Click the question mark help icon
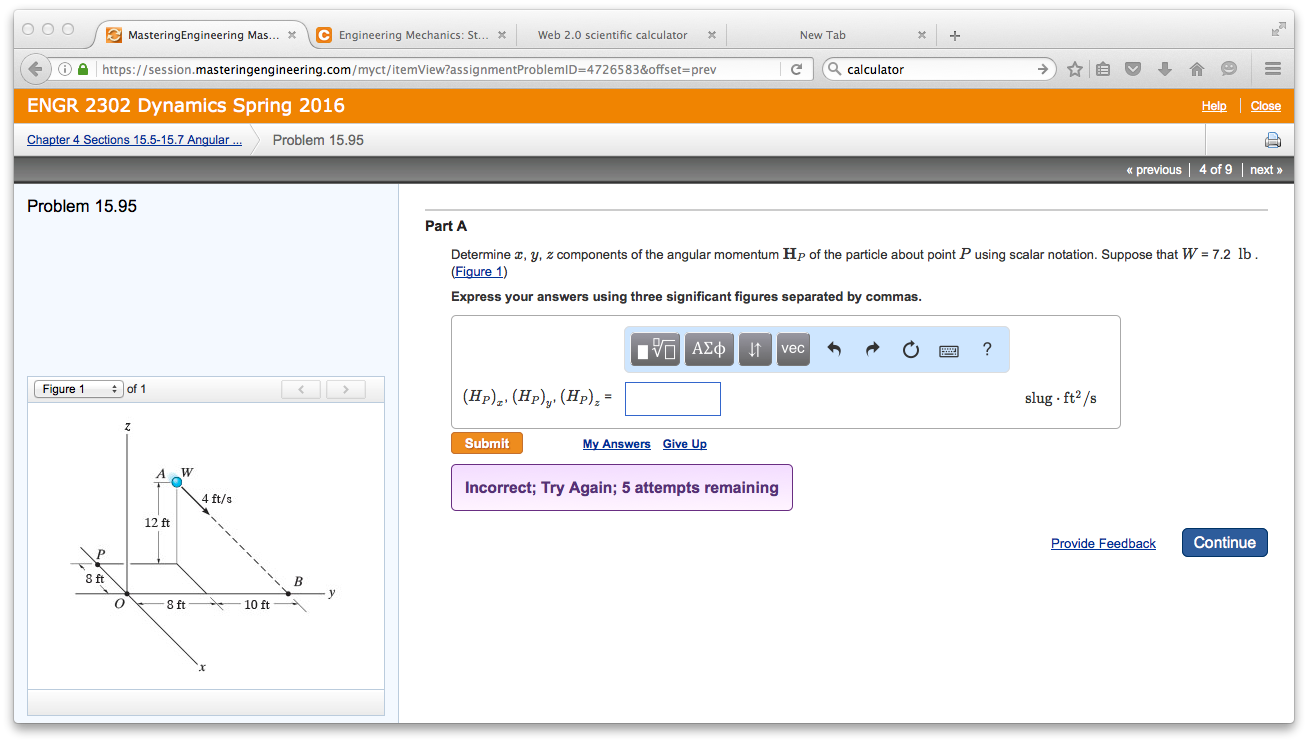 coord(987,349)
